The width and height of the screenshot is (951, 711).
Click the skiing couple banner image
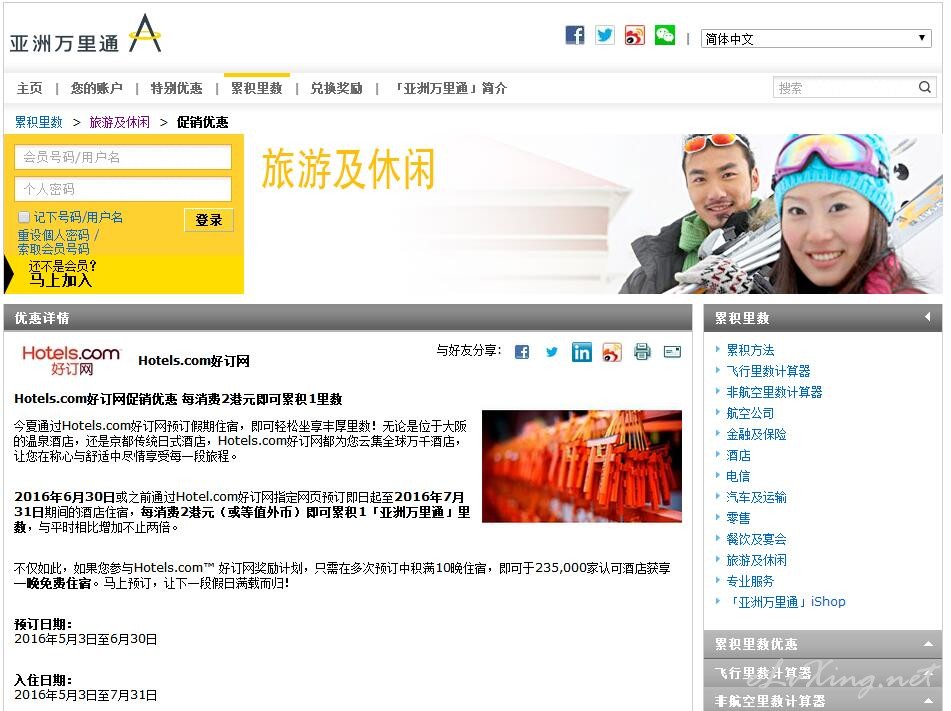coord(782,214)
